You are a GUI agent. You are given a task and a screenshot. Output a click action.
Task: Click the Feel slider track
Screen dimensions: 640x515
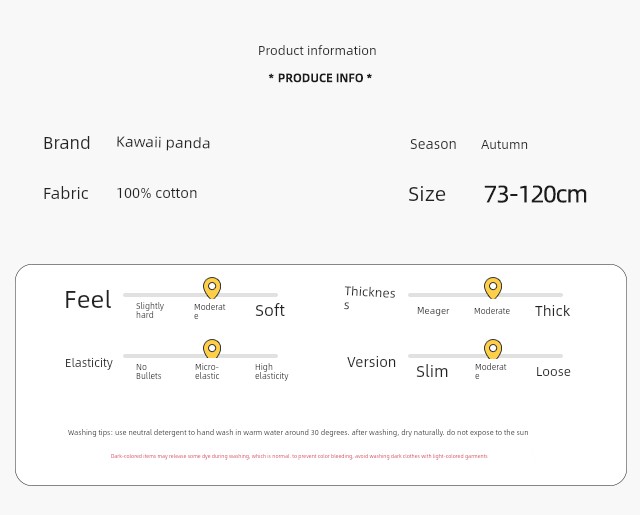coord(200,295)
